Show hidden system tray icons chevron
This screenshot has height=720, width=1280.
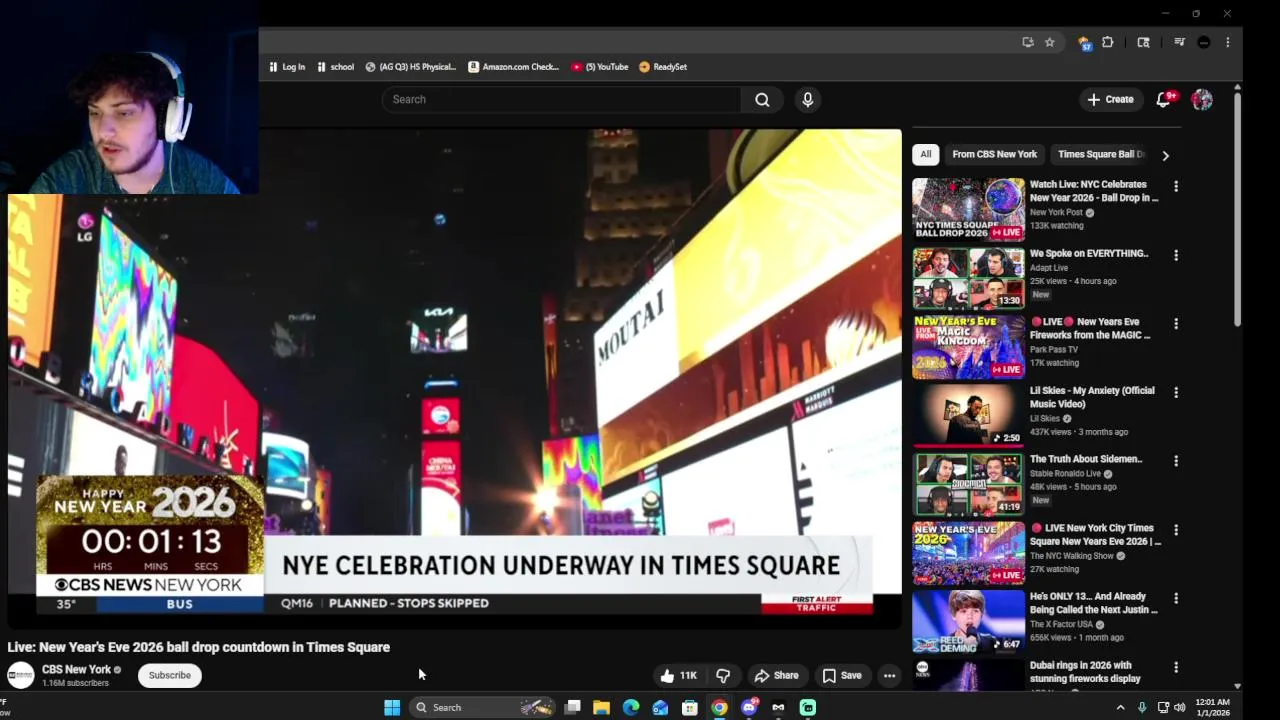(x=1120, y=707)
